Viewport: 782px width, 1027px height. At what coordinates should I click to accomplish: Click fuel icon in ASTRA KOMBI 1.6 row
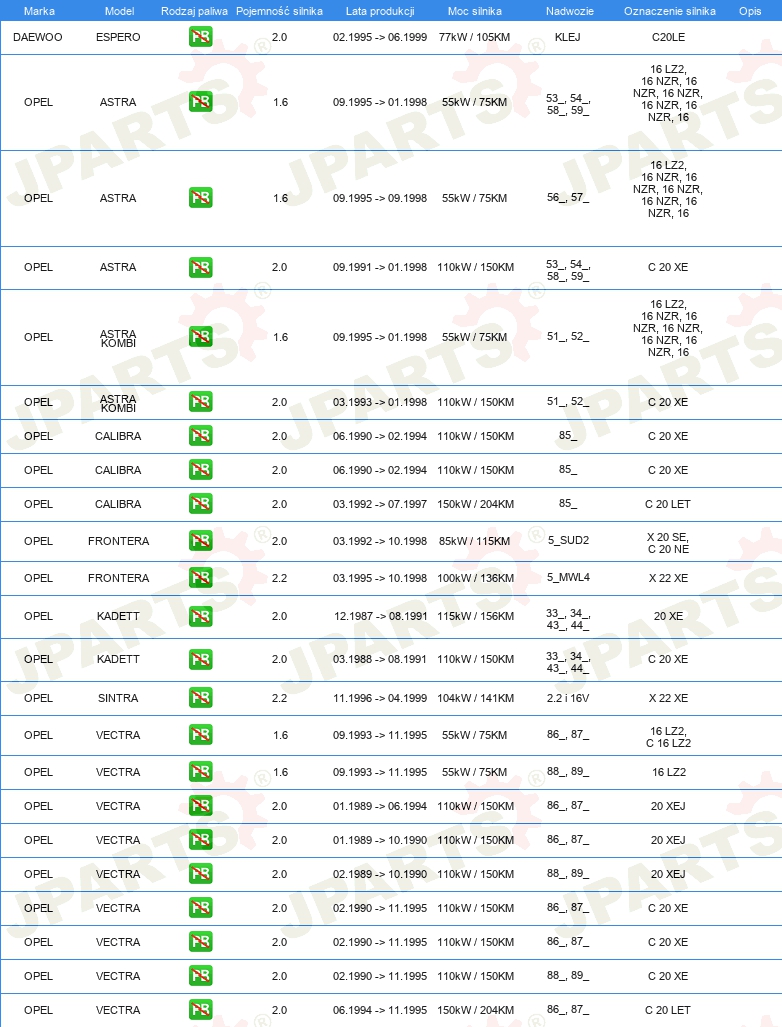point(200,337)
